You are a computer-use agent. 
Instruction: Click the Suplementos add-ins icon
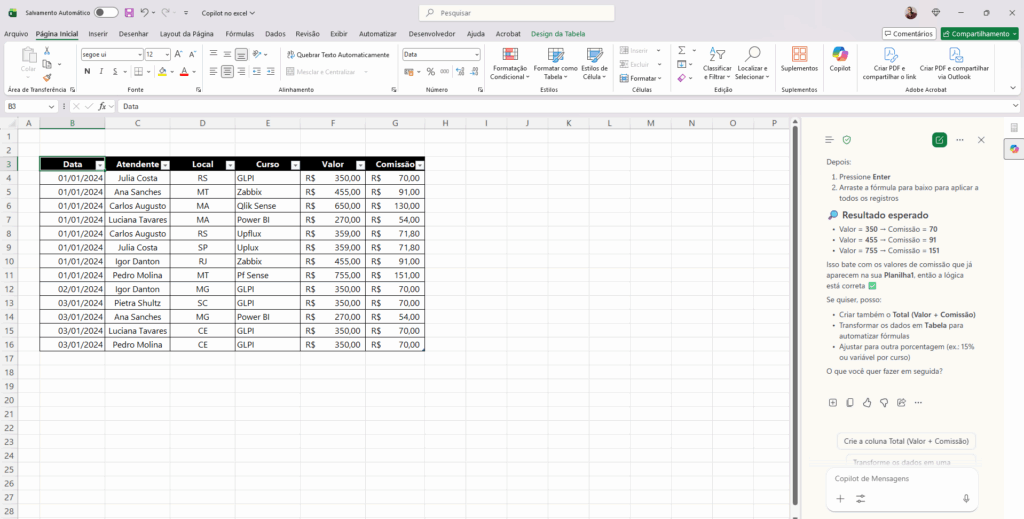point(799,59)
